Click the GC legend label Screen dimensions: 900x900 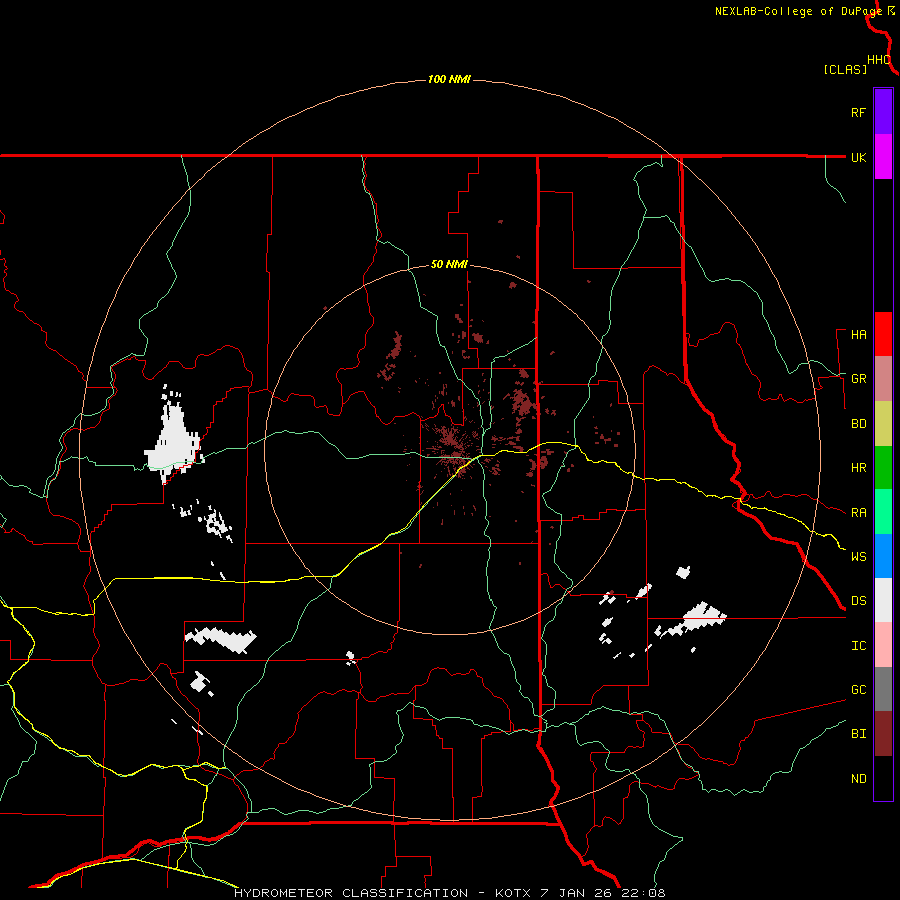coord(858,690)
